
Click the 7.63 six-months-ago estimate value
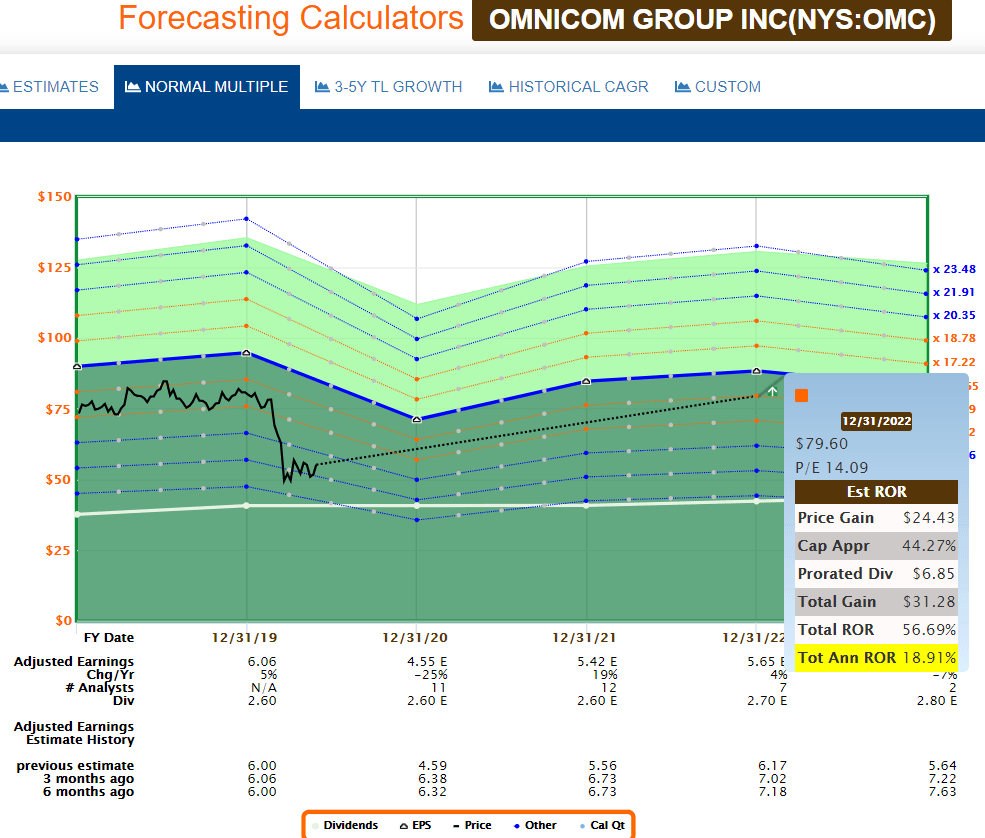(x=942, y=792)
